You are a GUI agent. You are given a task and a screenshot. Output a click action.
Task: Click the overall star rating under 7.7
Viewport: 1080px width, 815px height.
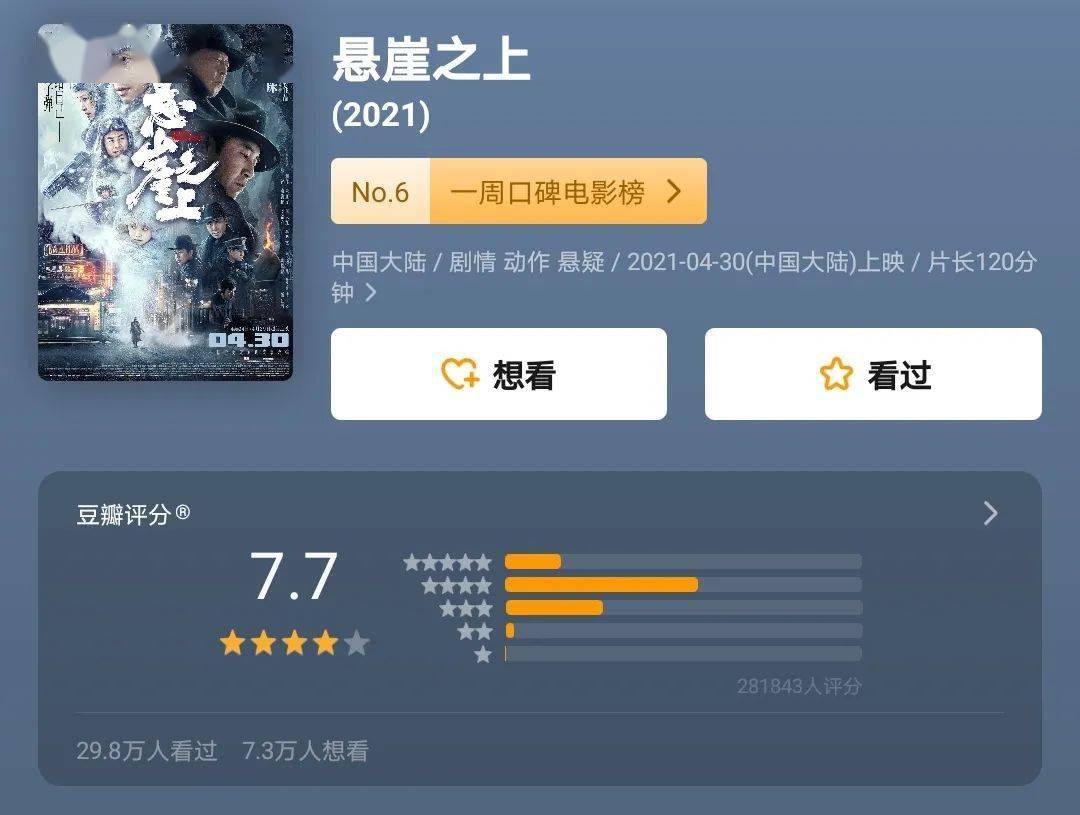pos(295,643)
